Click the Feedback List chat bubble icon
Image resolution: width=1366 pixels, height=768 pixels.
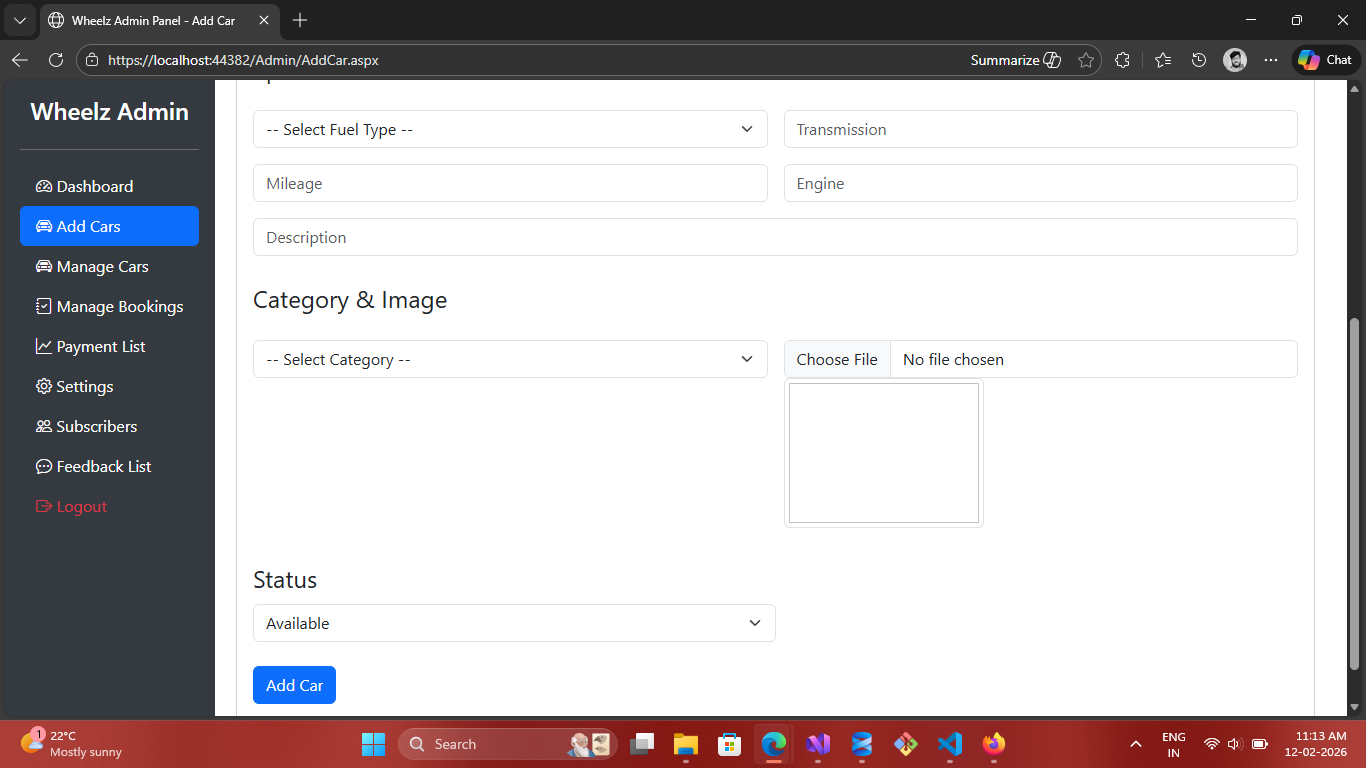click(x=43, y=467)
